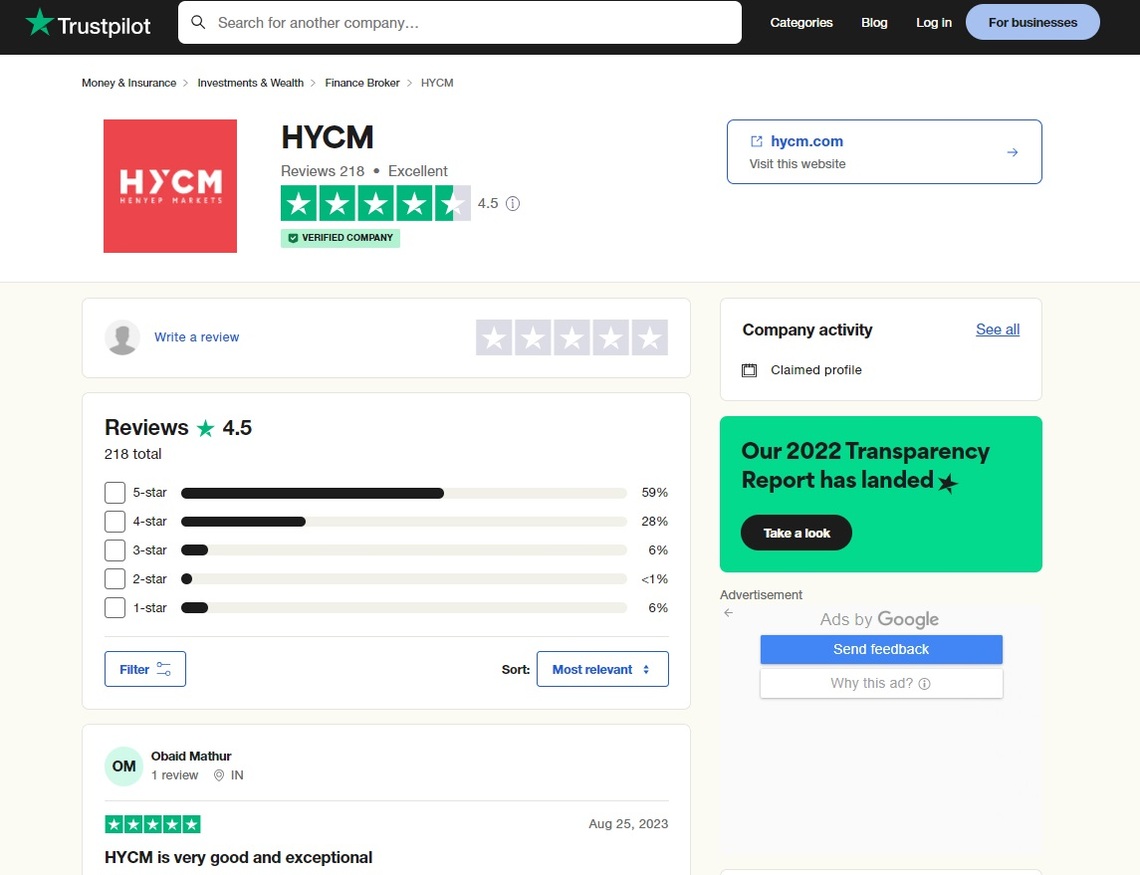Click the 1-star 6% rating bar
1140x875 pixels.
[x=404, y=608]
